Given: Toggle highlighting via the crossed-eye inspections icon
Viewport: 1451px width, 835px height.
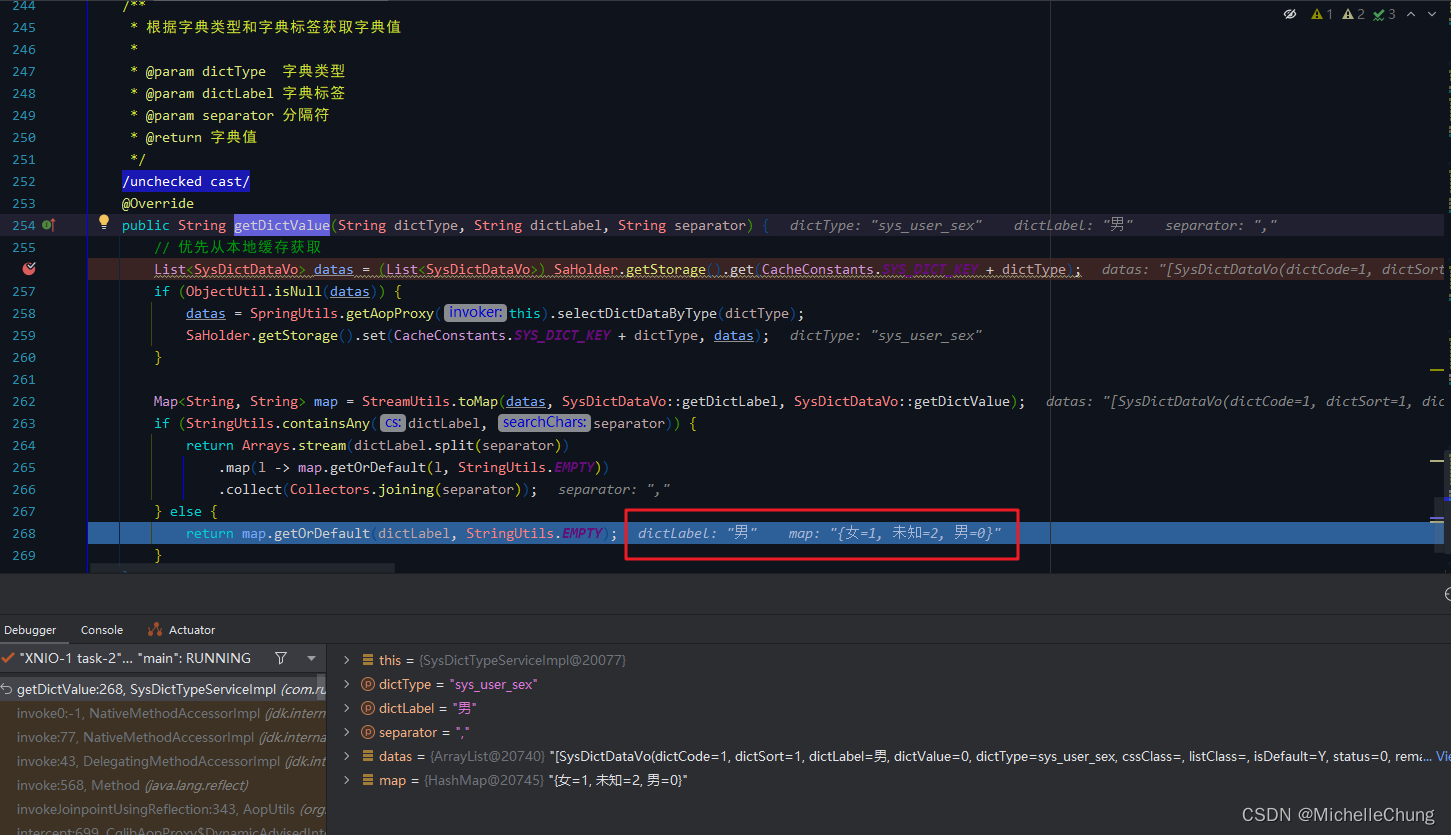Looking at the screenshot, I should 1289,14.
